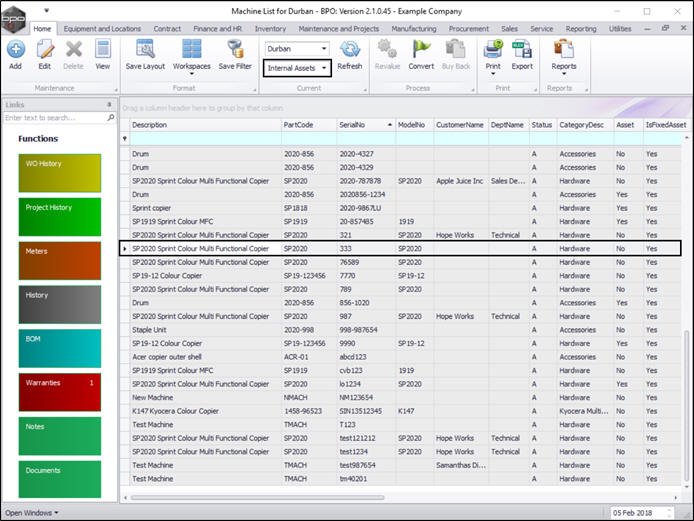The height and width of the screenshot is (521, 694).
Task: Click the Convert flag icon
Action: (421, 49)
